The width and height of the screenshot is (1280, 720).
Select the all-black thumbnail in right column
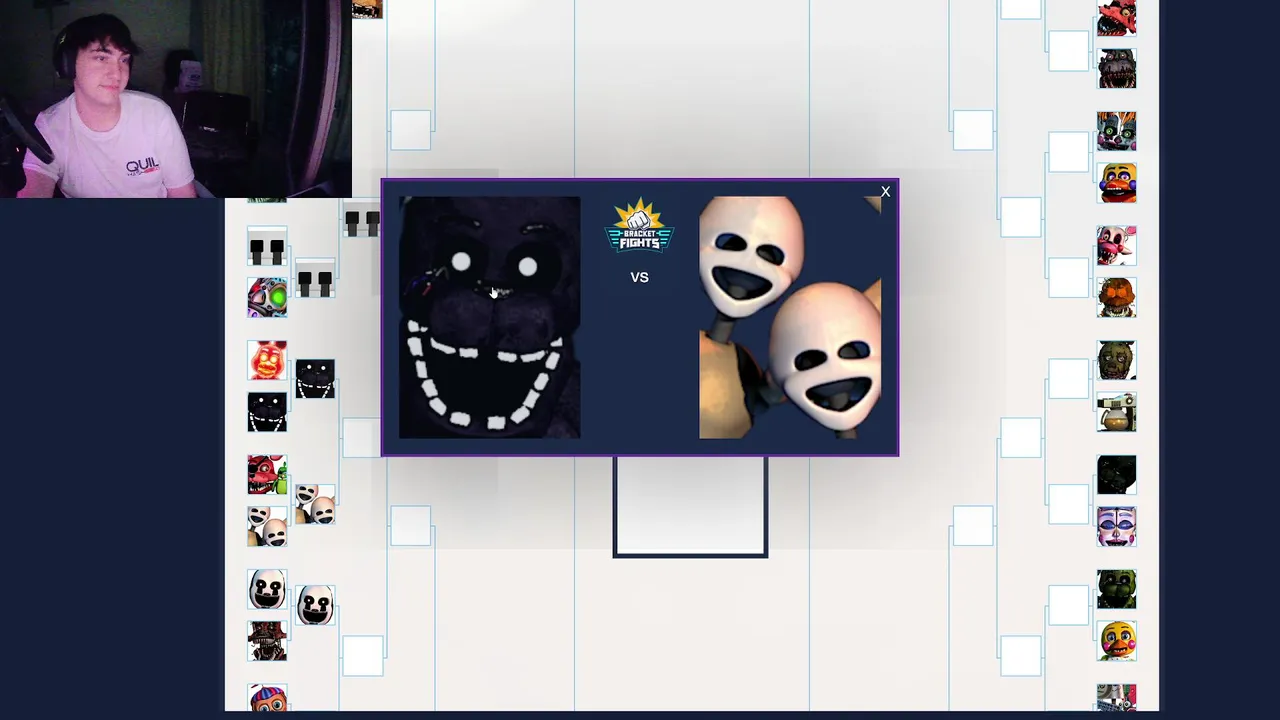click(x=1116, y=475)
